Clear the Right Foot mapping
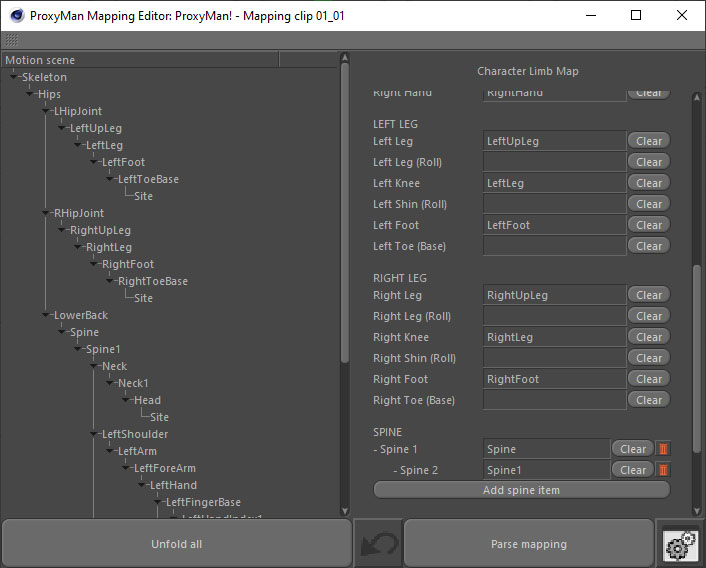706x568 pixels. pyautogui.click(x=648, y=379)
